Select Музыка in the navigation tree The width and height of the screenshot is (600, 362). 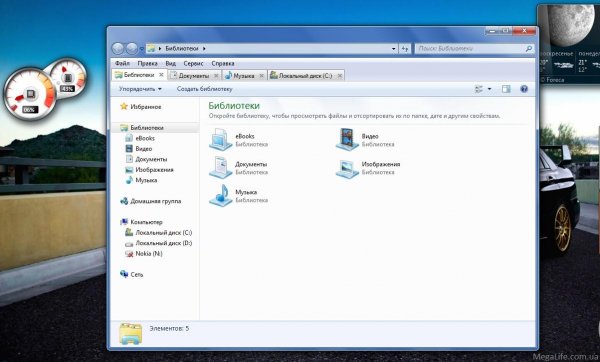click(x=141, y=180)
